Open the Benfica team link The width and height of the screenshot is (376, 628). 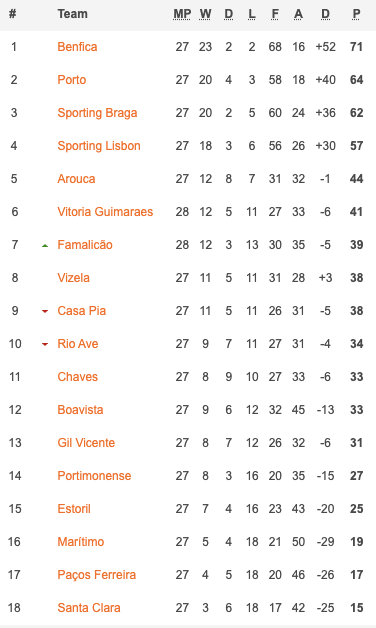pos(77,47)
